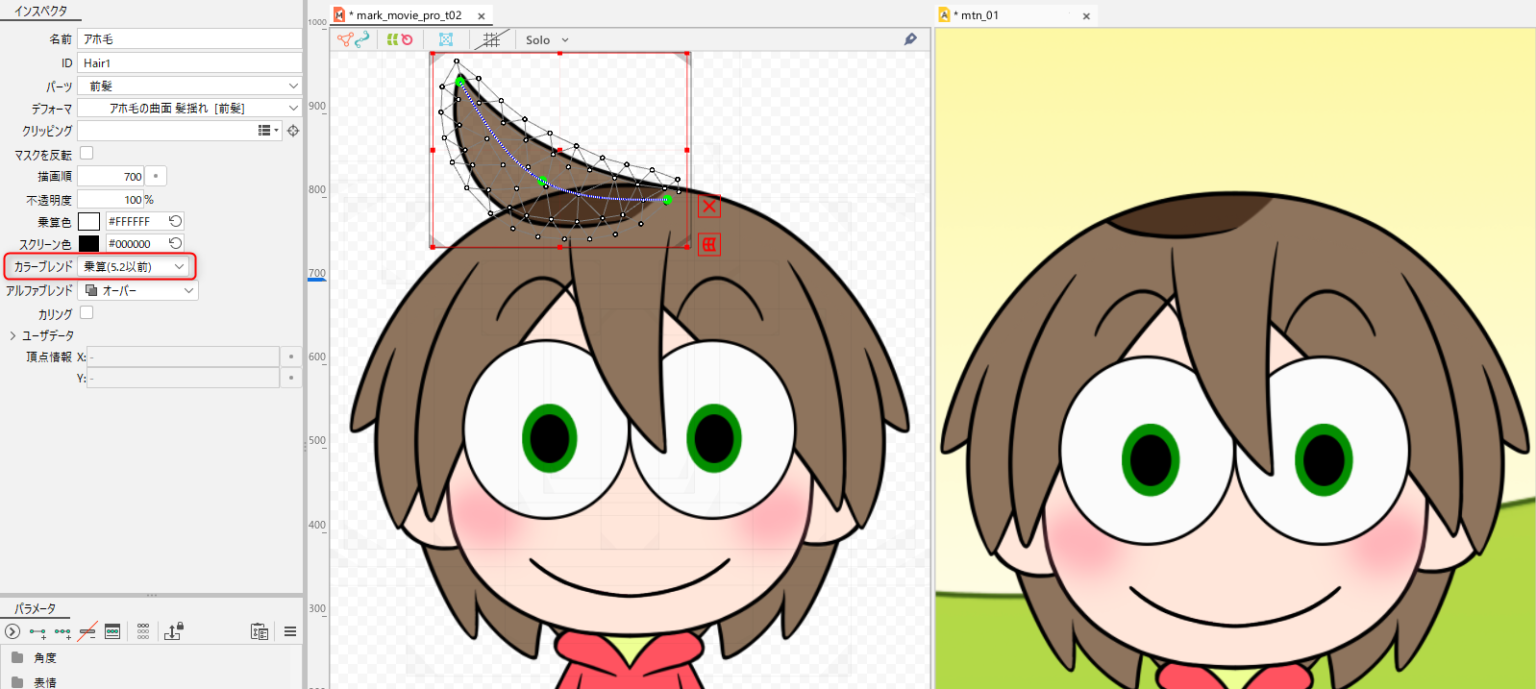Open the アルファブレンド dropdown
Image resolution: width=1536 pixels, height=689 pixels.
pyautogui.click(x=138, y=290)
